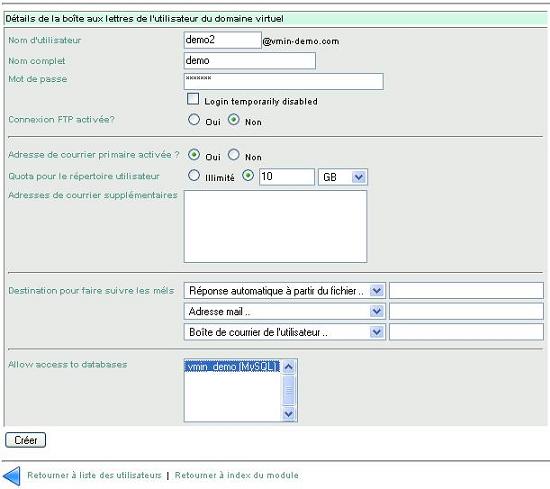Click the Adresses de courrier supplémentaires text area
The width and height of the screenshot is (550, 489).
(275, 226)
